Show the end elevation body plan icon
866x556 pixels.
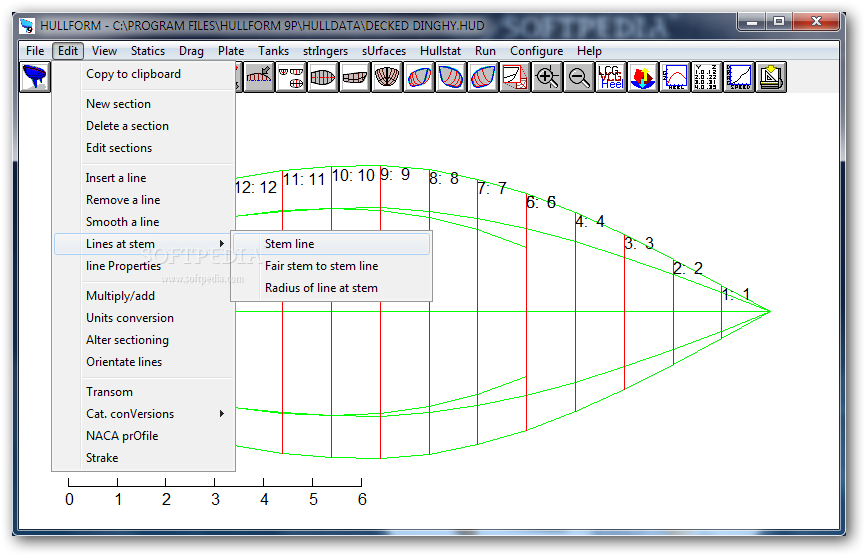click(x=387, y=77)
